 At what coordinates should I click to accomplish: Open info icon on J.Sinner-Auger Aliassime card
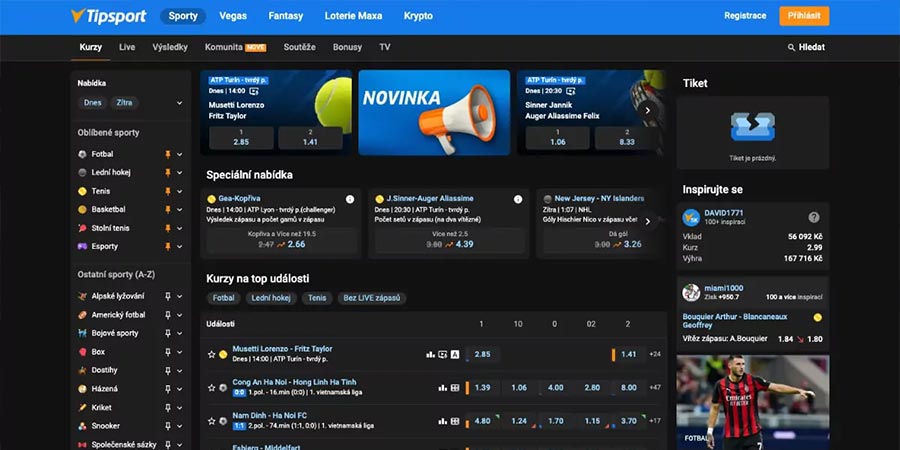point(518,199)
